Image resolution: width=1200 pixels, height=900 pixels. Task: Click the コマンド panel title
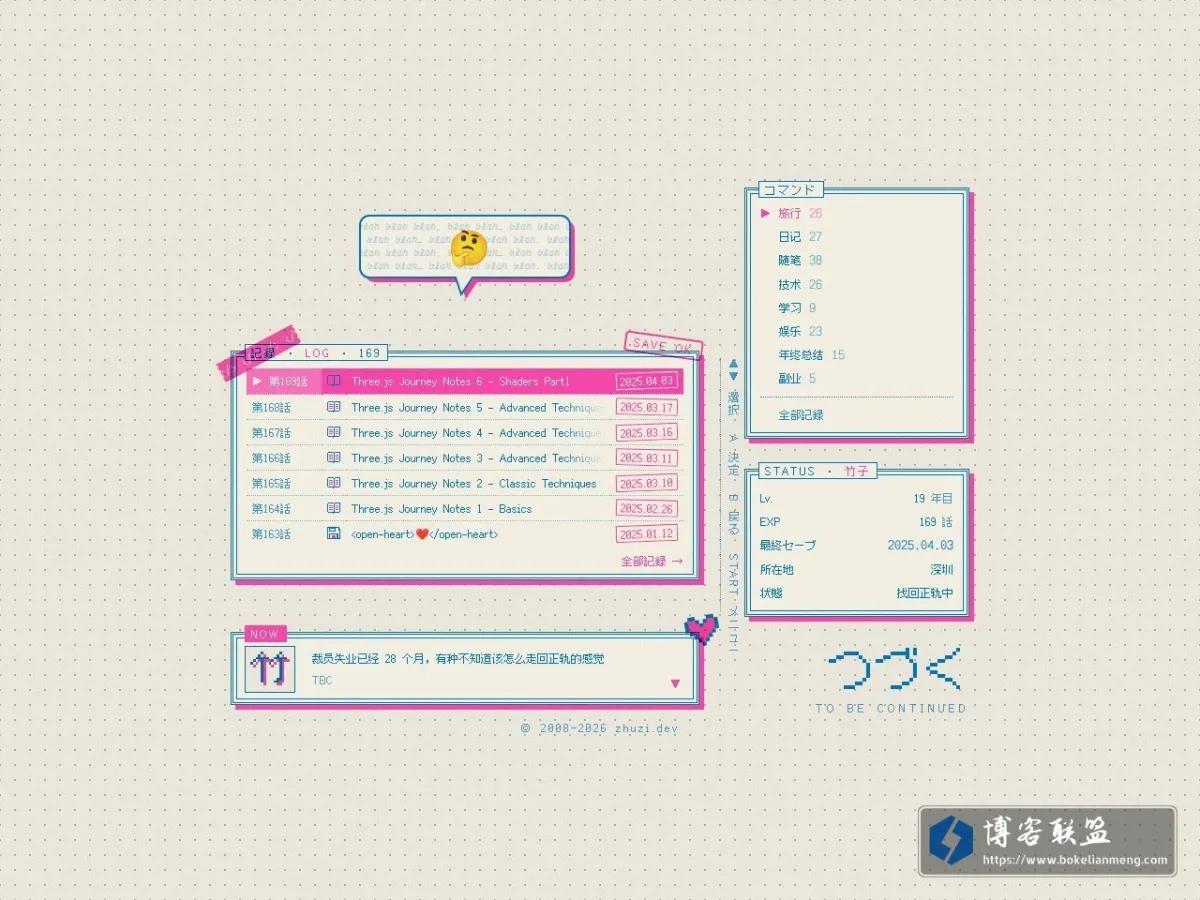pos(789,189)
